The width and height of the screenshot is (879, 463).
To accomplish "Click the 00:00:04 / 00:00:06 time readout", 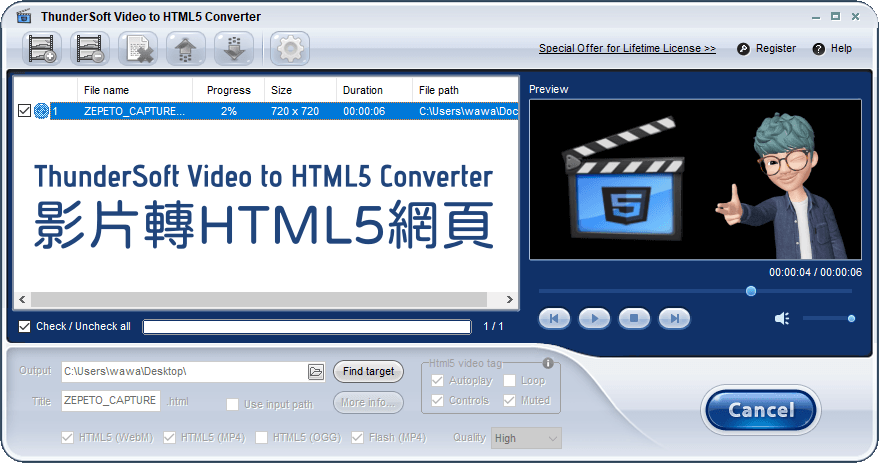I will (x=815, y=272).
